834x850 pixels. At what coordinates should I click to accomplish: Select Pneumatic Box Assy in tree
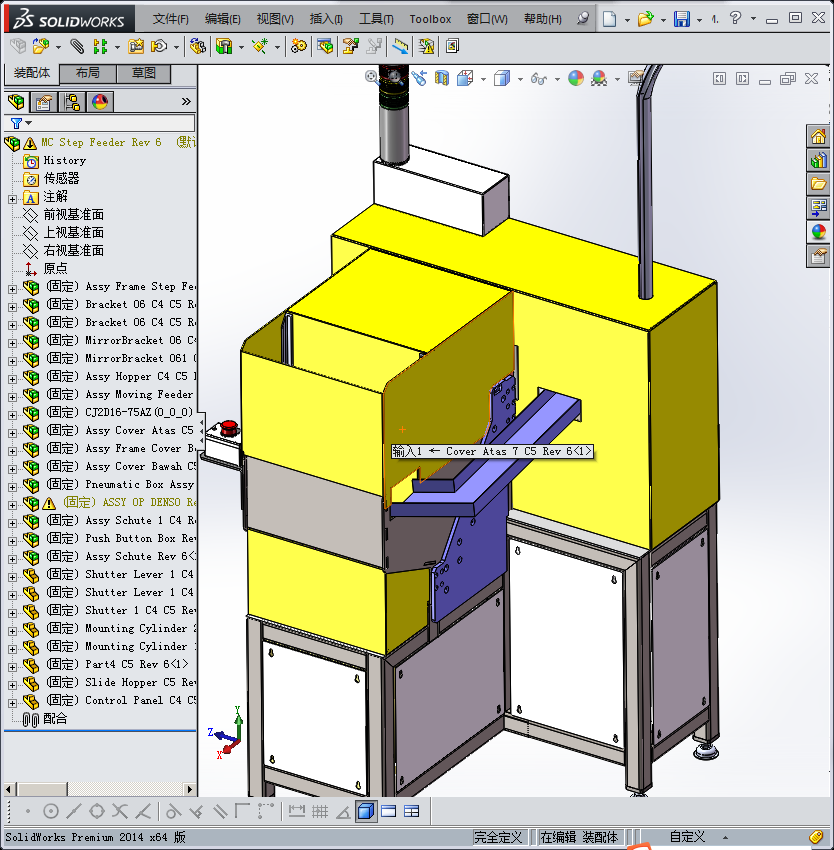(x=139, y=485)
